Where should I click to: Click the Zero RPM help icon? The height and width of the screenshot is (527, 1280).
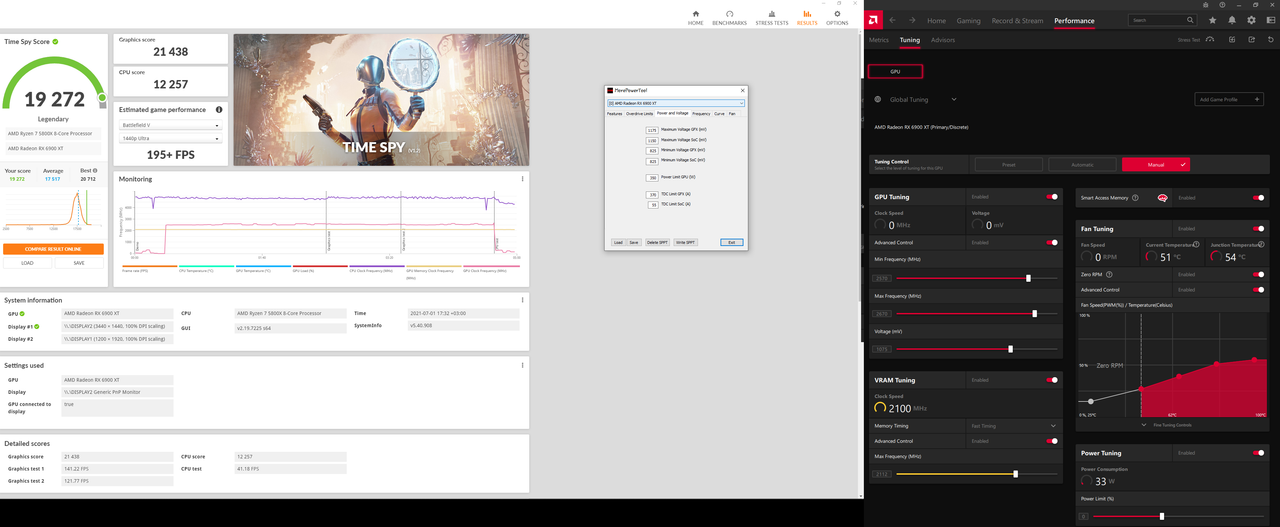click(1110, 274)
